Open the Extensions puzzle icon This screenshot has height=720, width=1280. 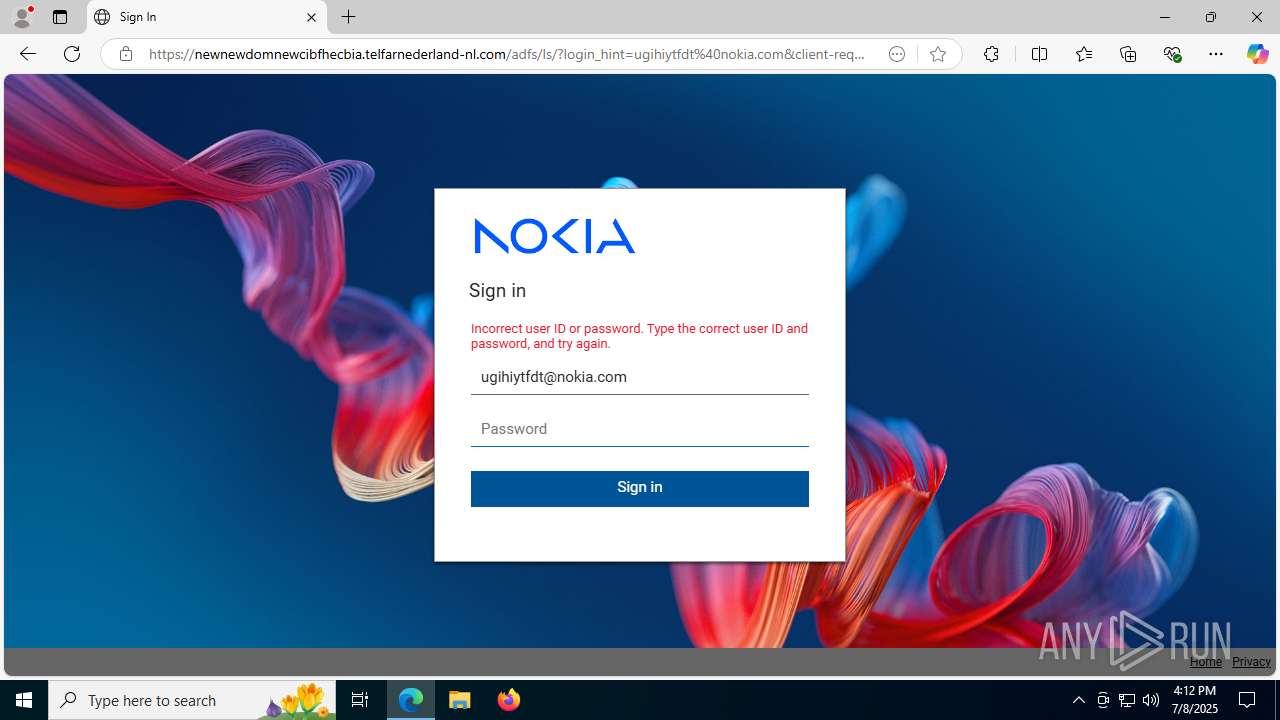991,54
